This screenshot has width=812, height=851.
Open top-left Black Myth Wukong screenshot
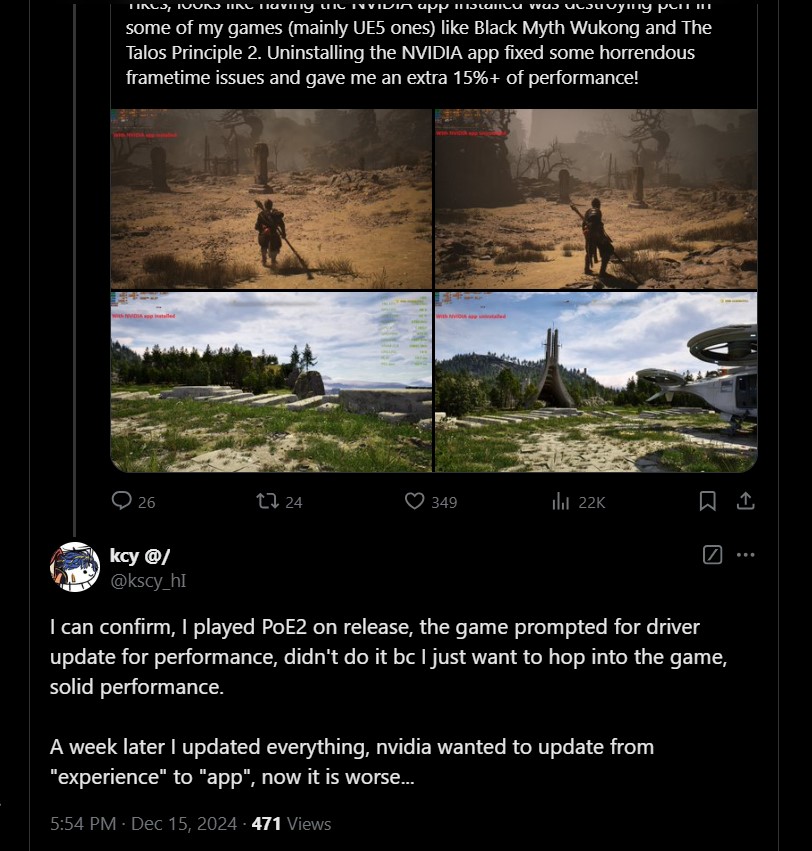point(271,199)
